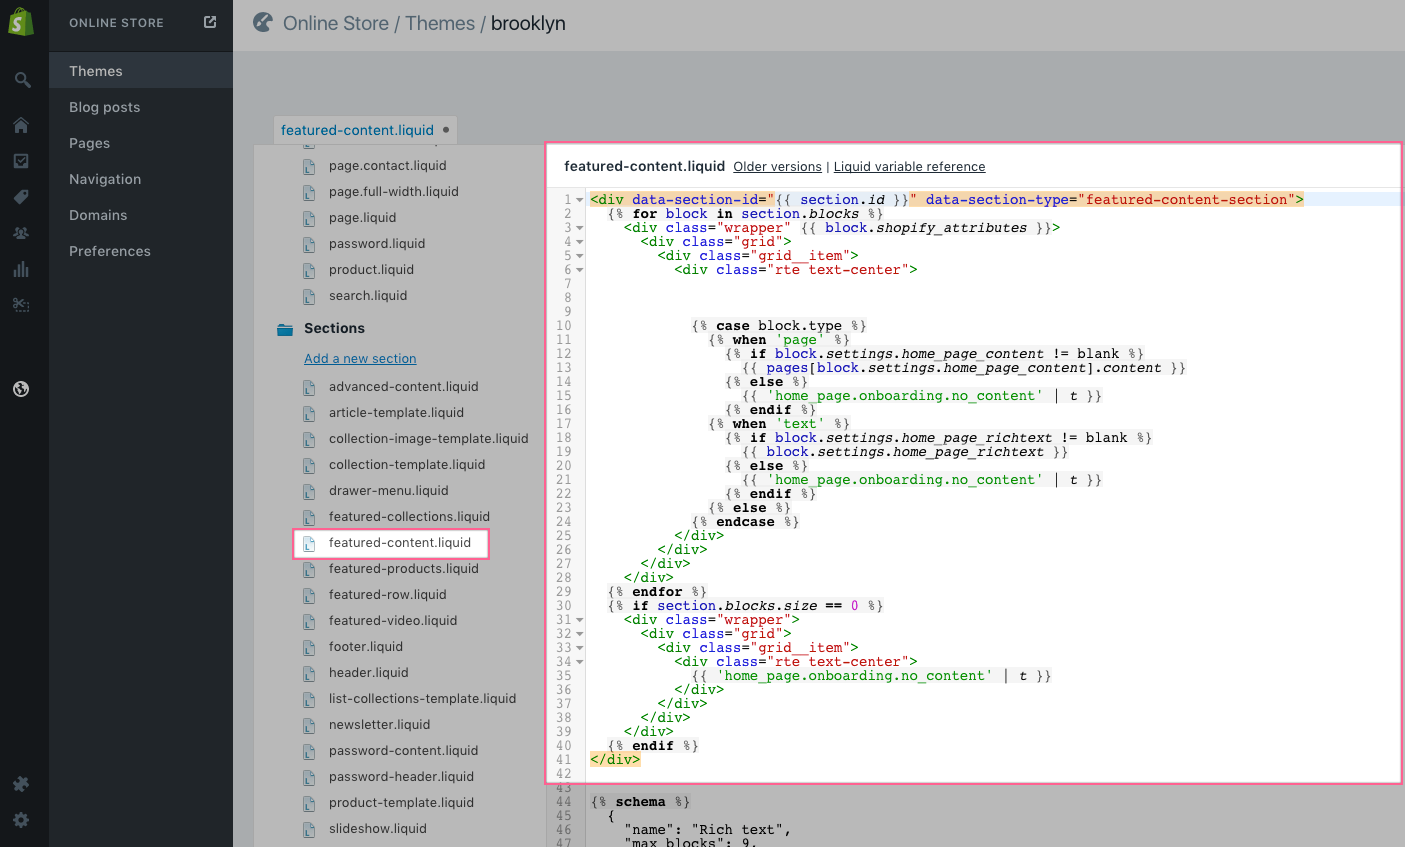Click file icon next to page.contact.liquid
This screenshot has width=1405, height=847.
pyautogui.click(x=309, y=166)
